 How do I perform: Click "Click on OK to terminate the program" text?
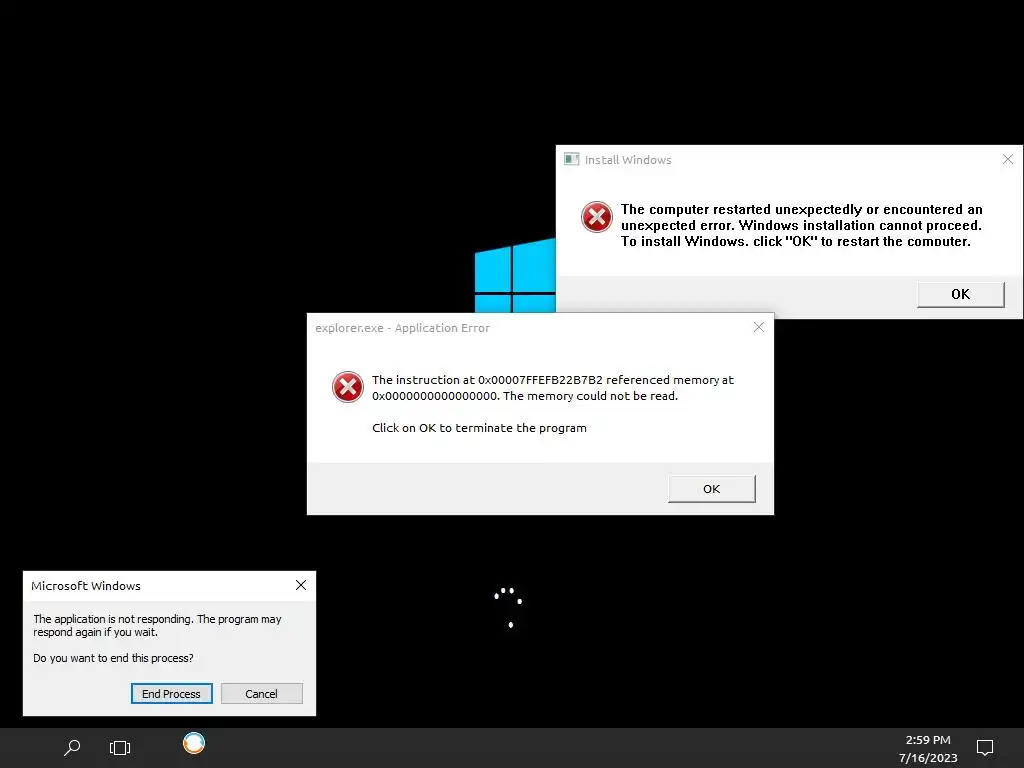(x=479, y=428)
